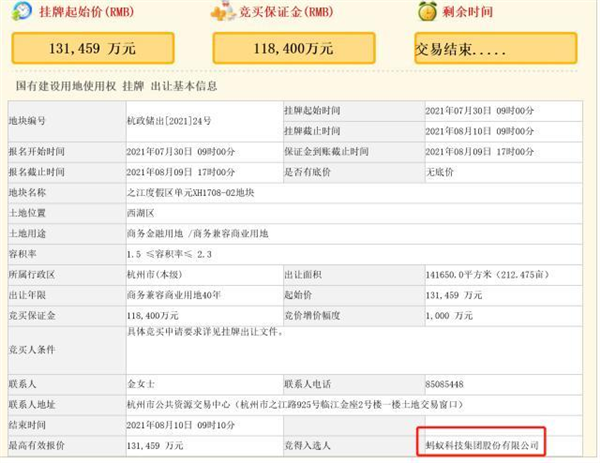This screenshot has width=600, height=463.
Task: Click the 118,400万元 deposit box
Action: click(x=294, y=48)
